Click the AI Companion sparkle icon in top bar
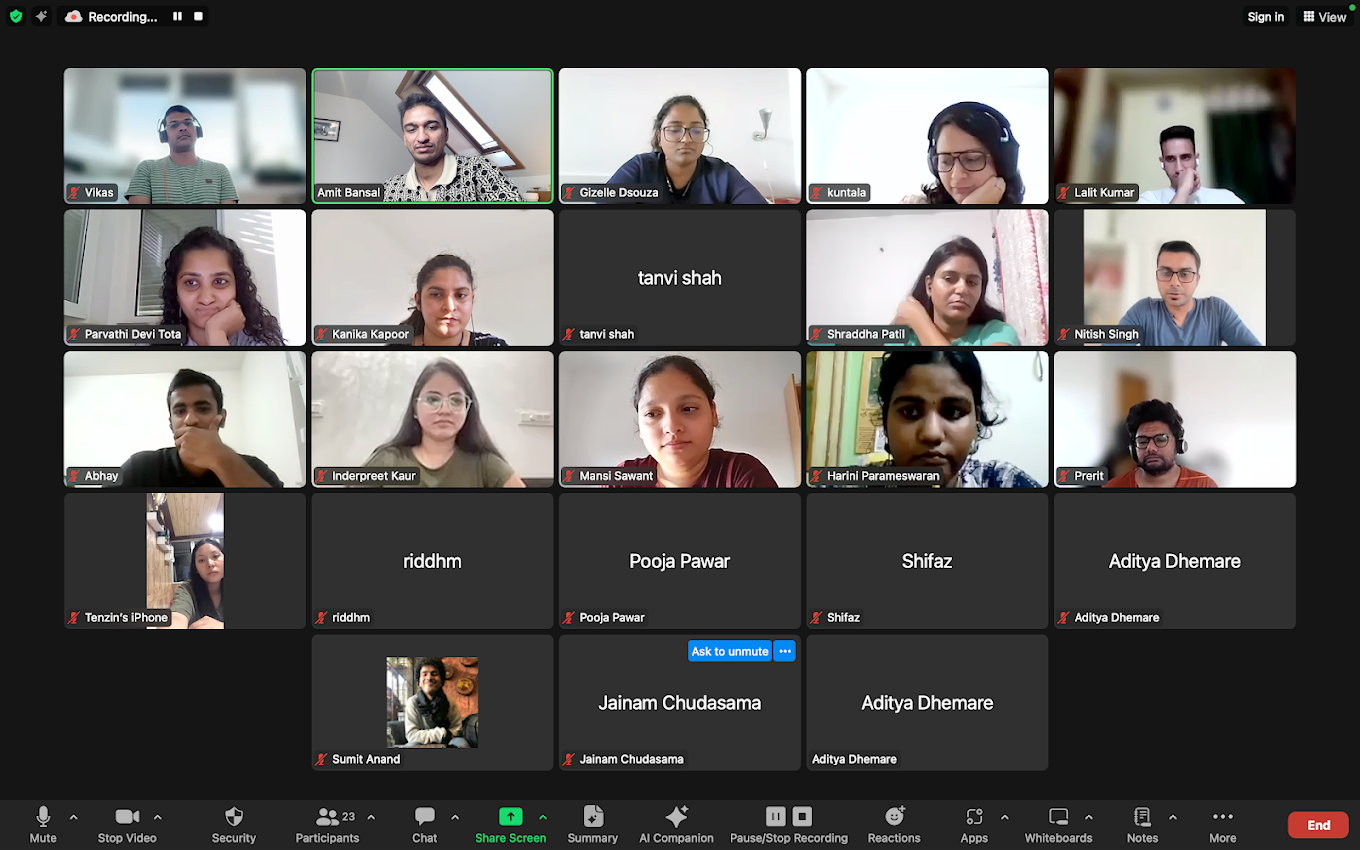1360x850 pixels. [41, 16]
